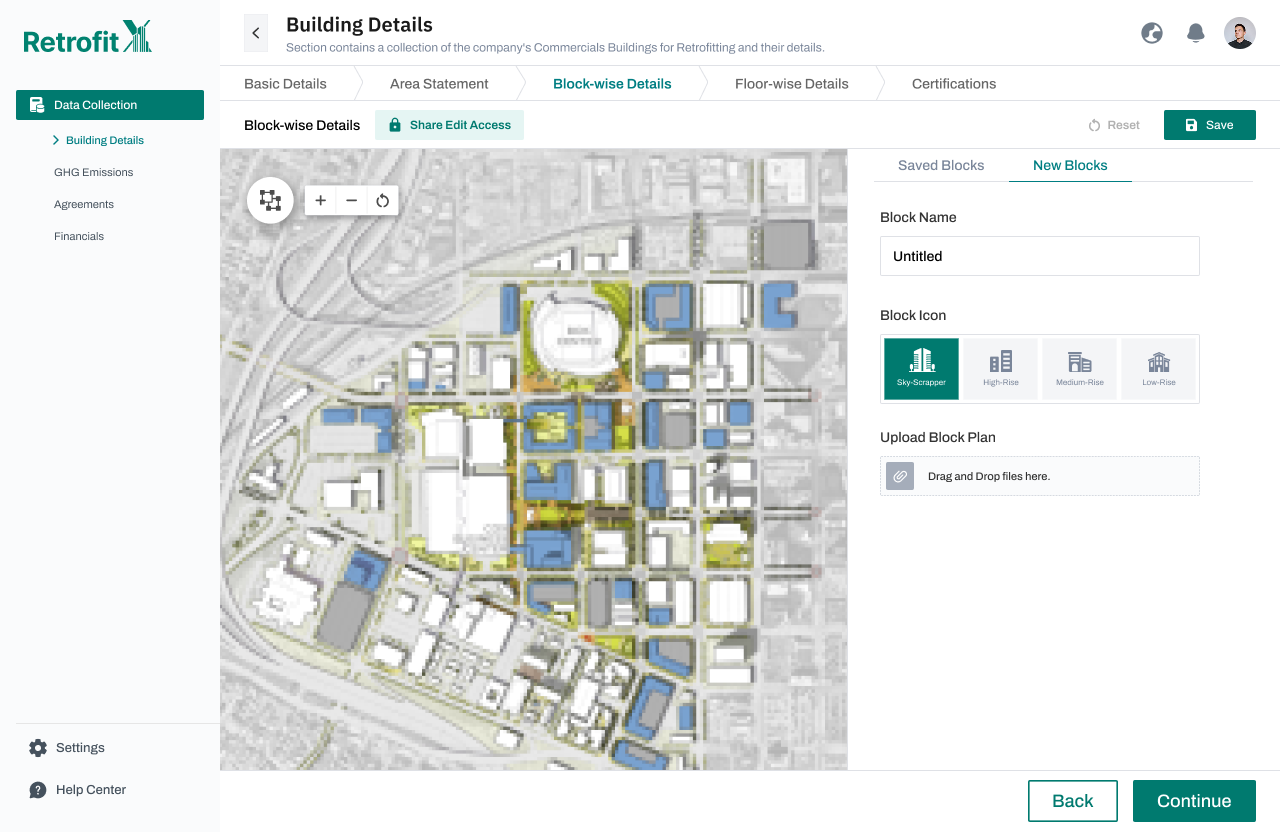Click the Upload Block Plan label

click(938, 437)
